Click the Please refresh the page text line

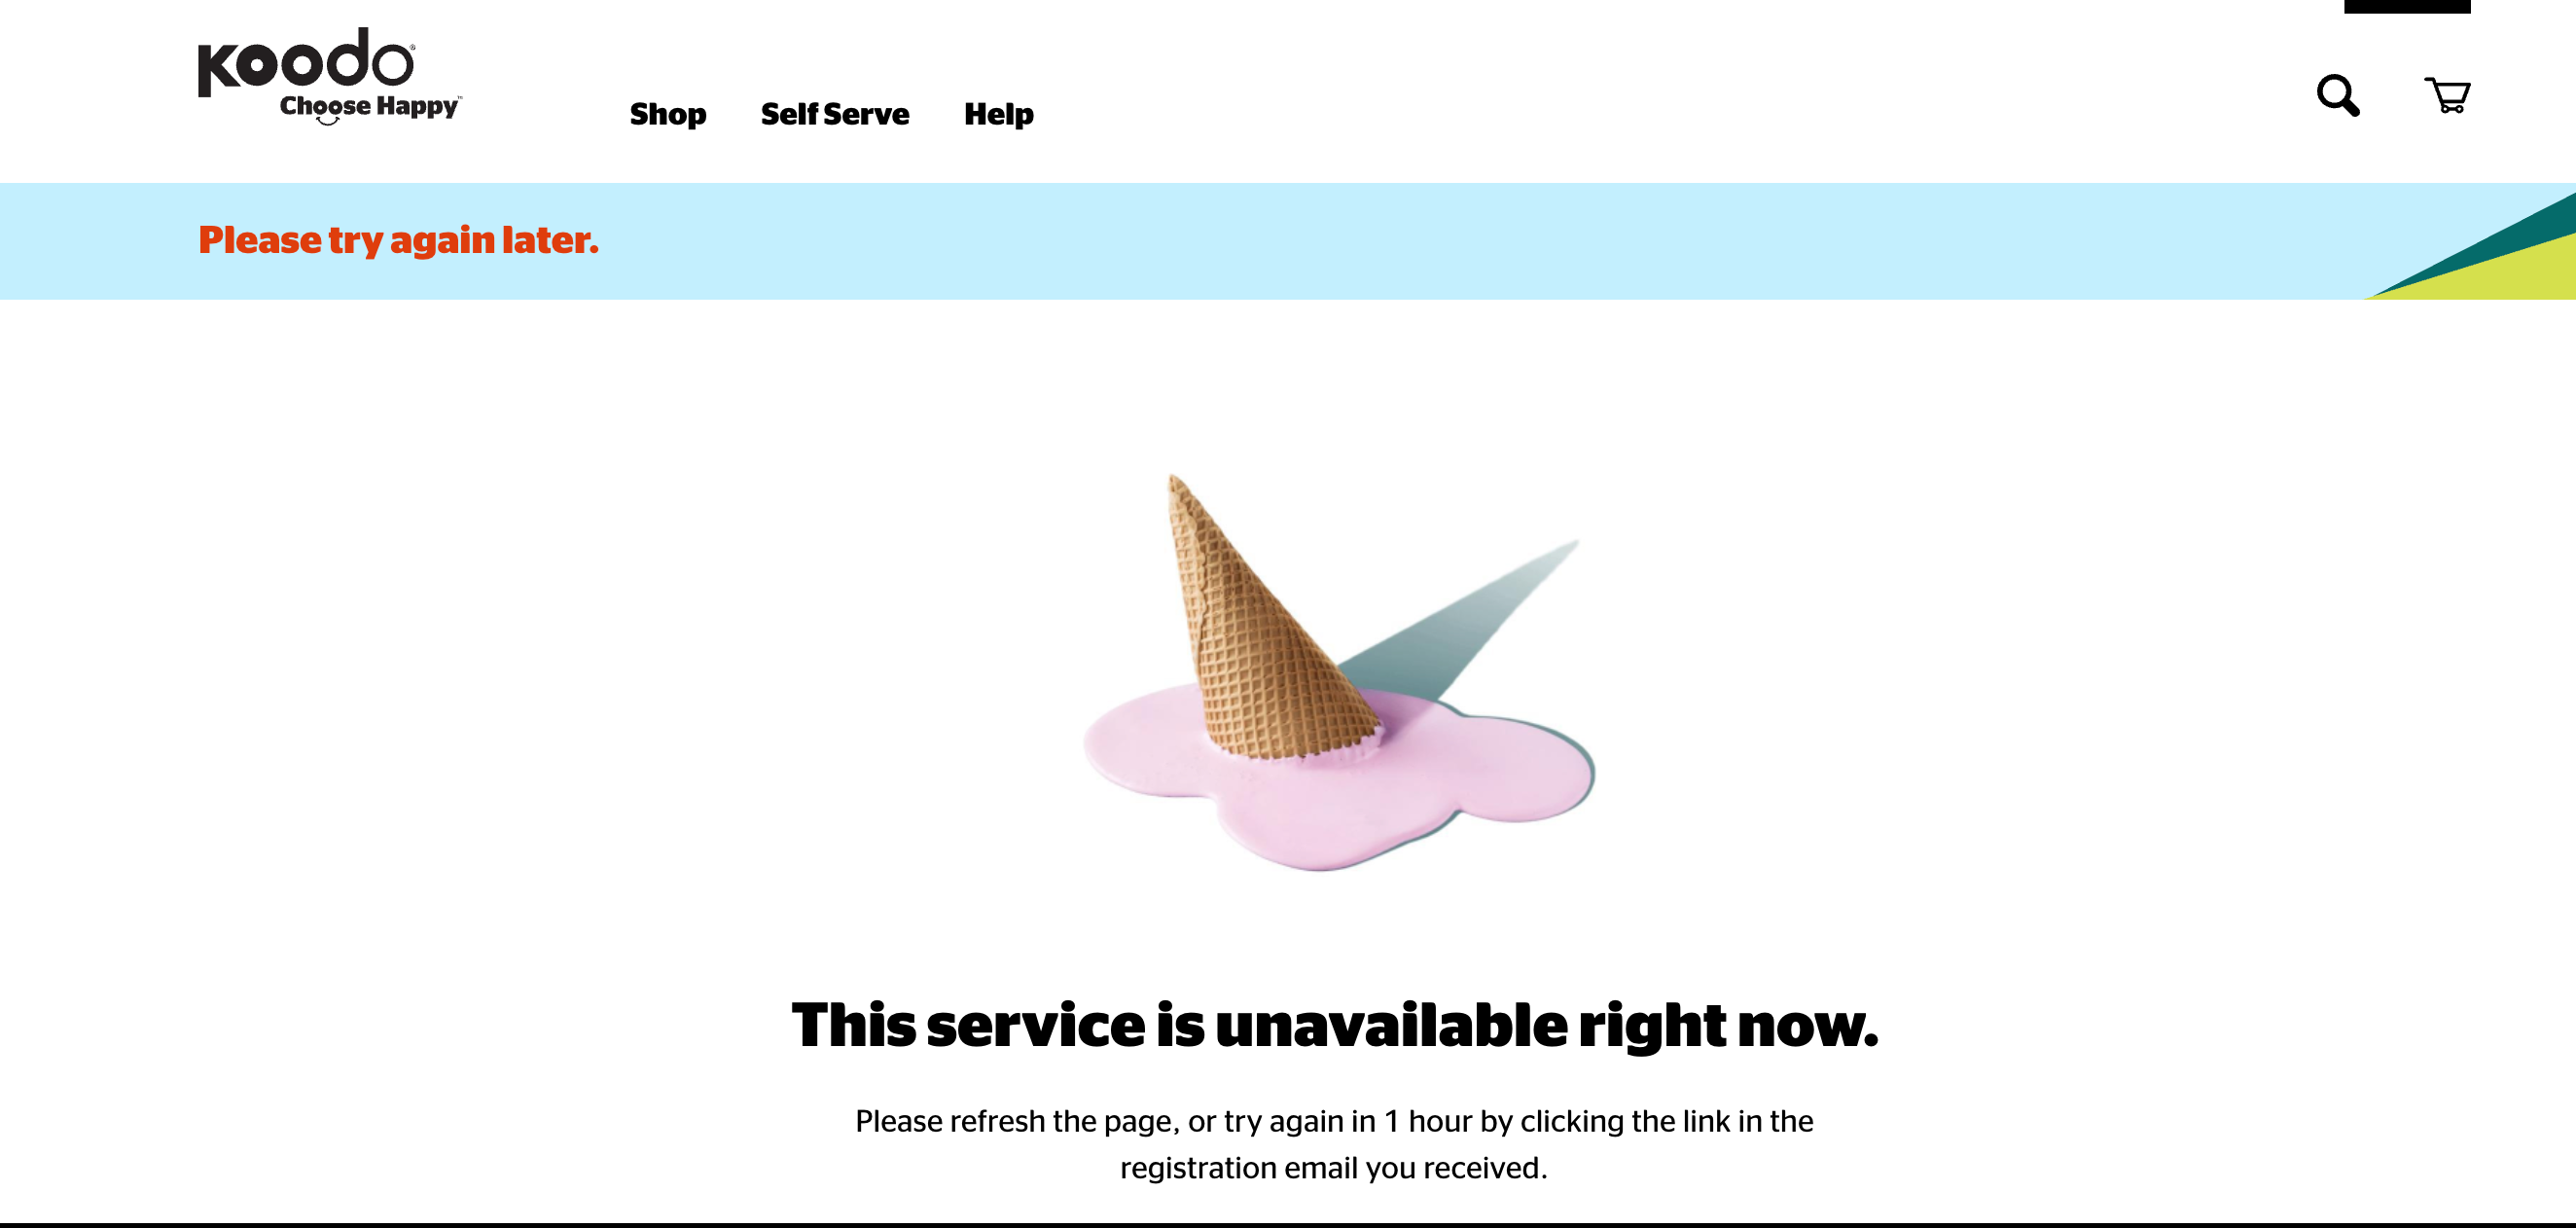point(1334,1121)
